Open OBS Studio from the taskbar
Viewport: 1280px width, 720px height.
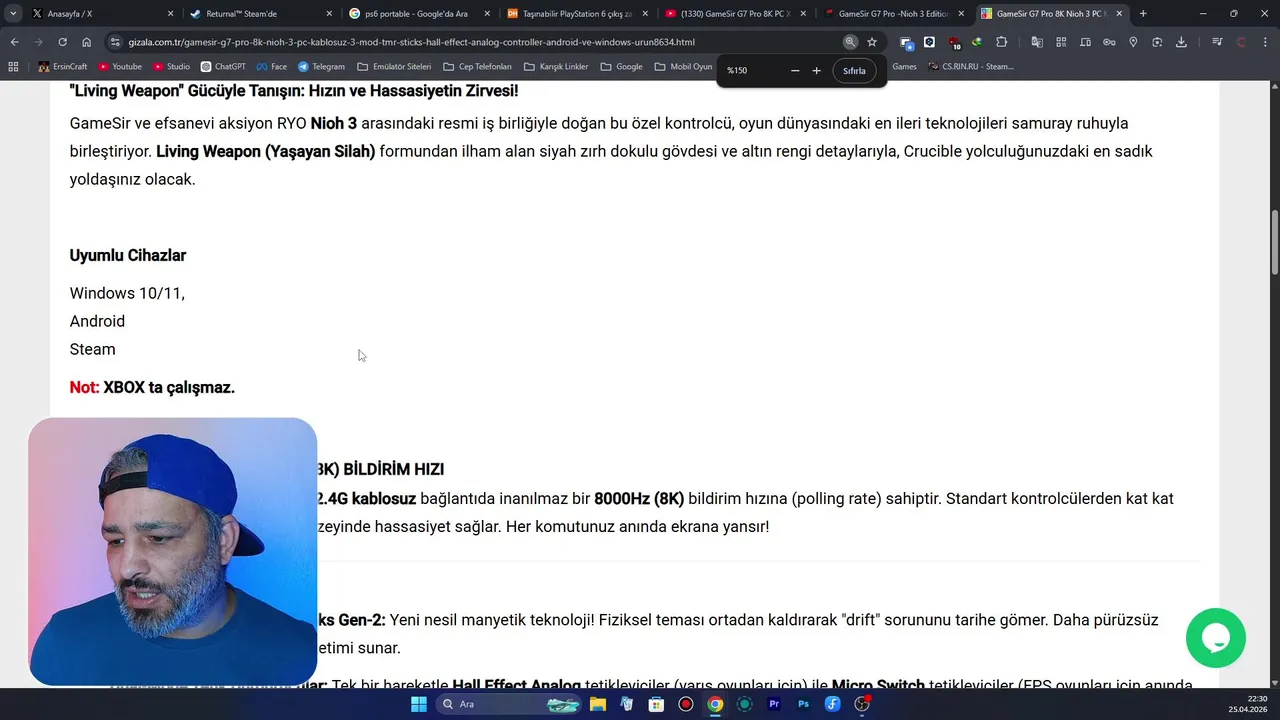click(x=862, y=704)
